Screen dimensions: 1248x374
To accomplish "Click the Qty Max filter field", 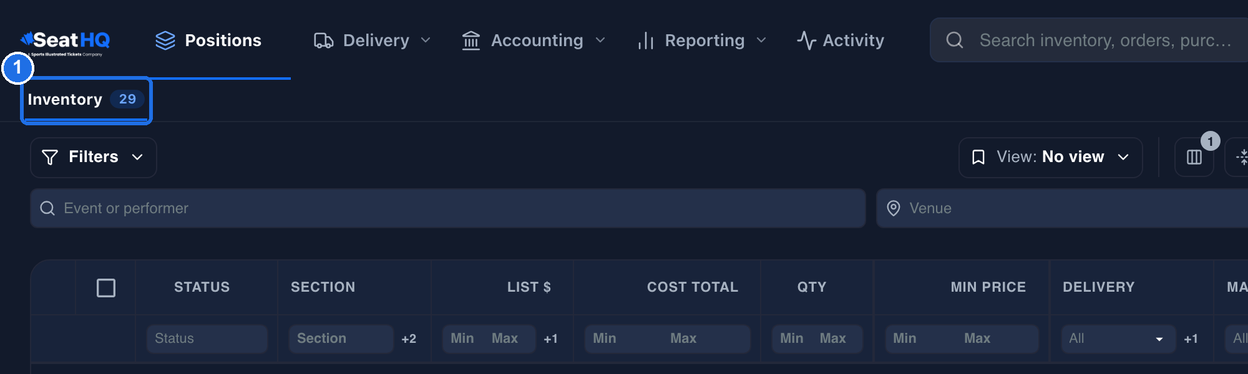I will coord(838,339).
